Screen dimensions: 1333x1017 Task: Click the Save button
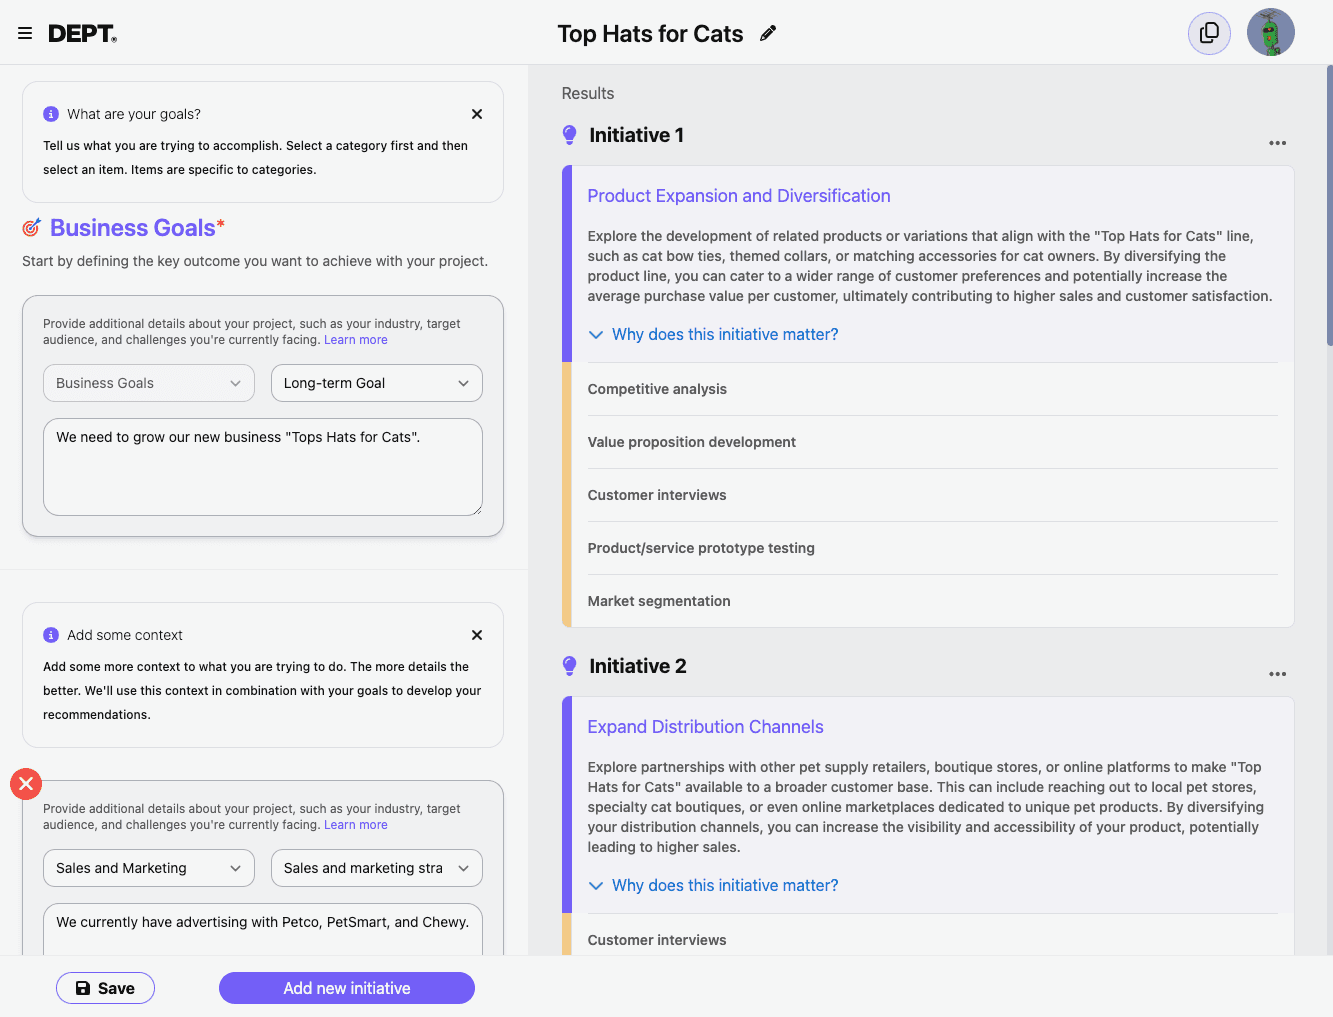(105, 988)
